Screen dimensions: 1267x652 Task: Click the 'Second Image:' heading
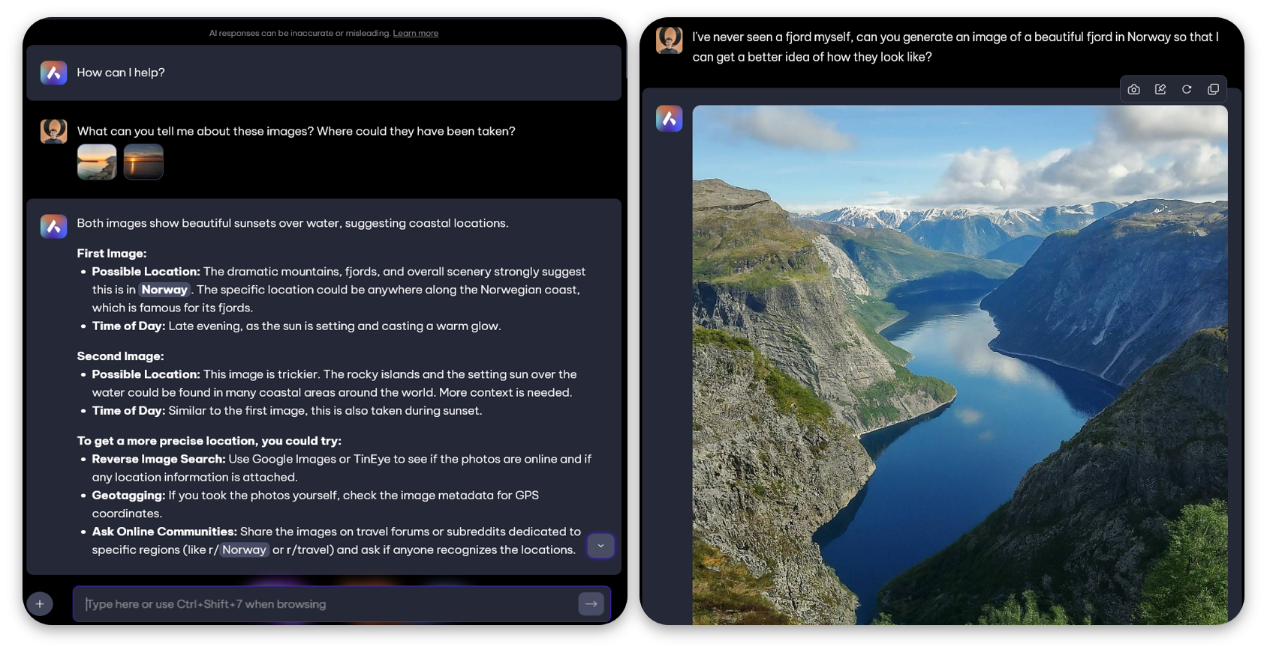[x=120, y=356]
